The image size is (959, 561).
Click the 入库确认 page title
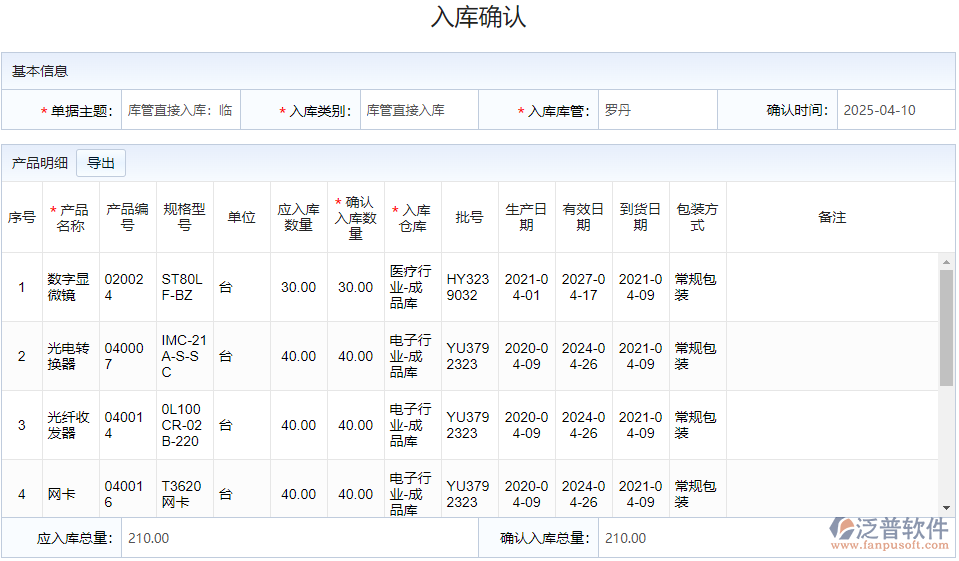coord(478,17)
